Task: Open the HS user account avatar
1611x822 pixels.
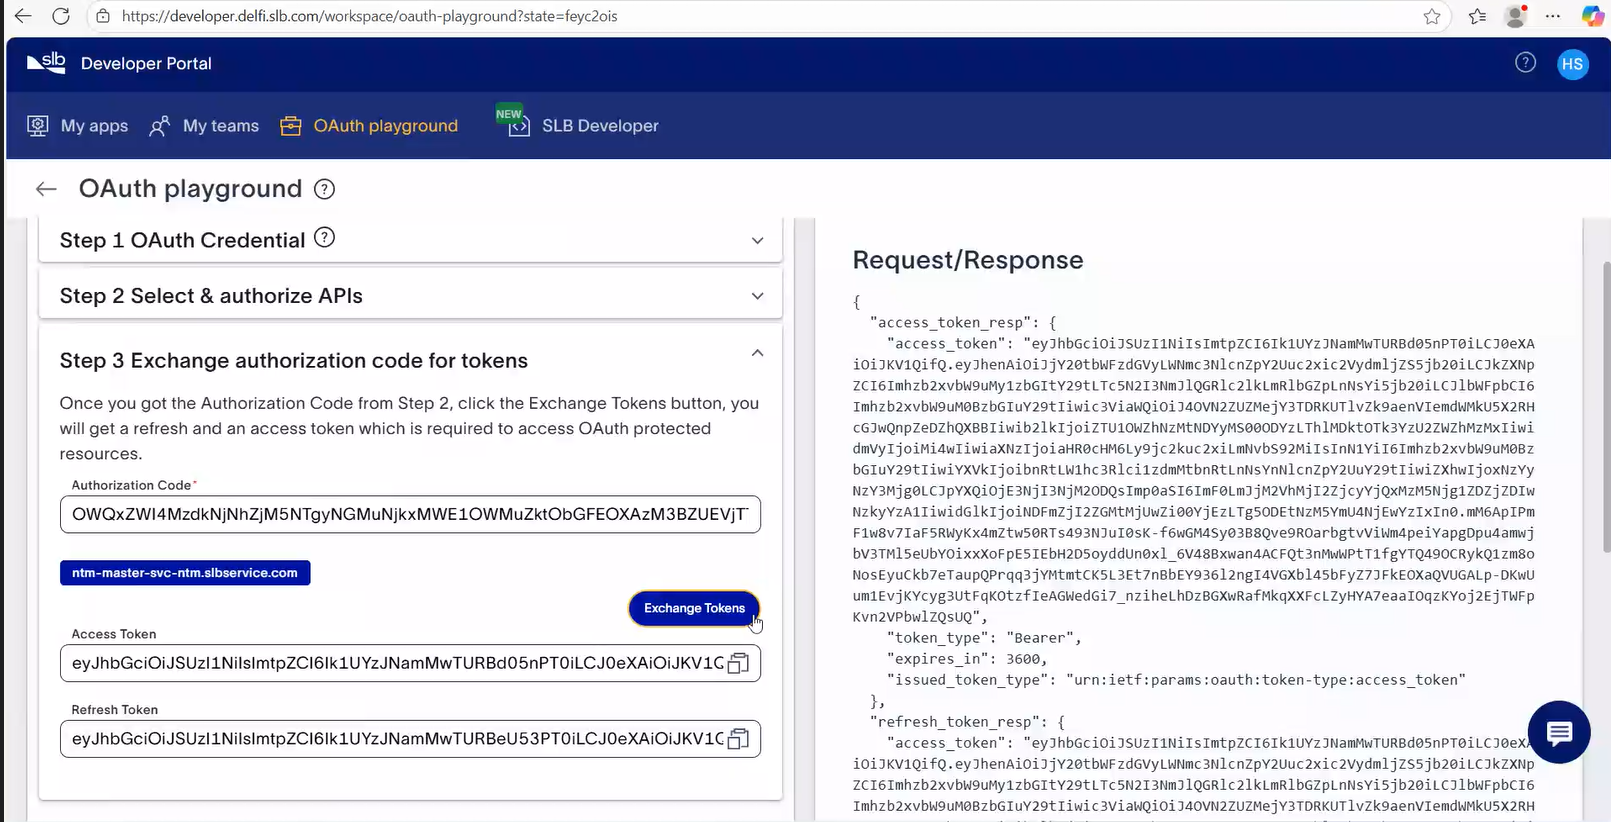Action: click(x=1572, y=64)
